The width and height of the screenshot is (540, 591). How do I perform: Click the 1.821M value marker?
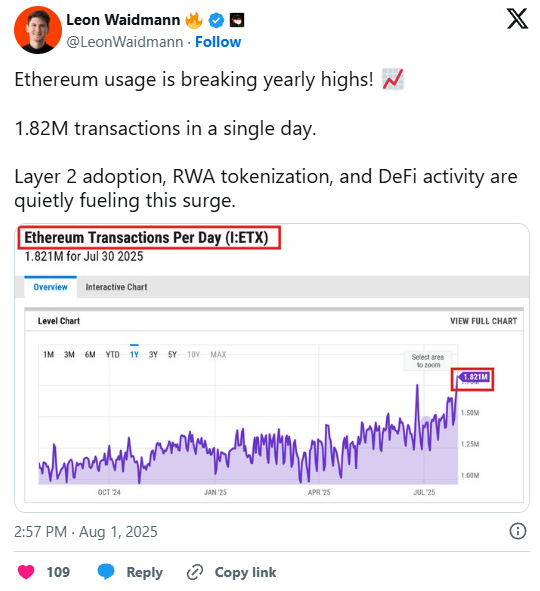click(x=473, y=377)
